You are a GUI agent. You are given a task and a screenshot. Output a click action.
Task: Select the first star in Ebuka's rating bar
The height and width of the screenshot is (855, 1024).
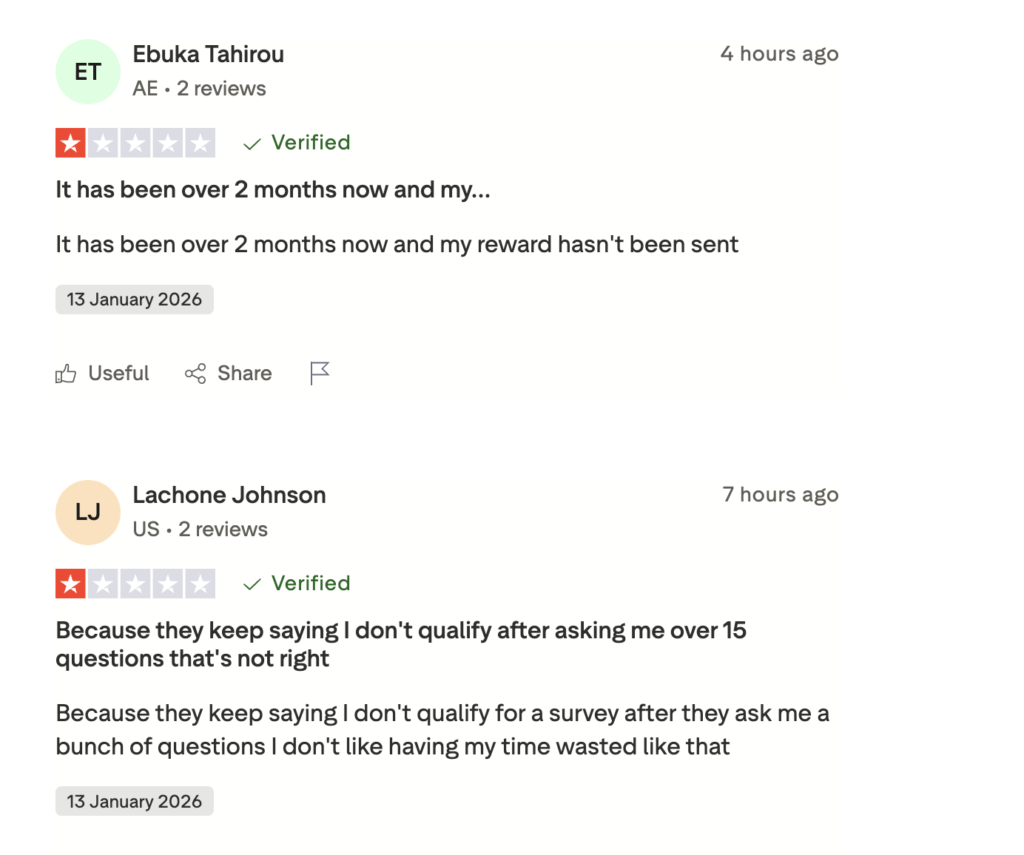click(69, 142)
